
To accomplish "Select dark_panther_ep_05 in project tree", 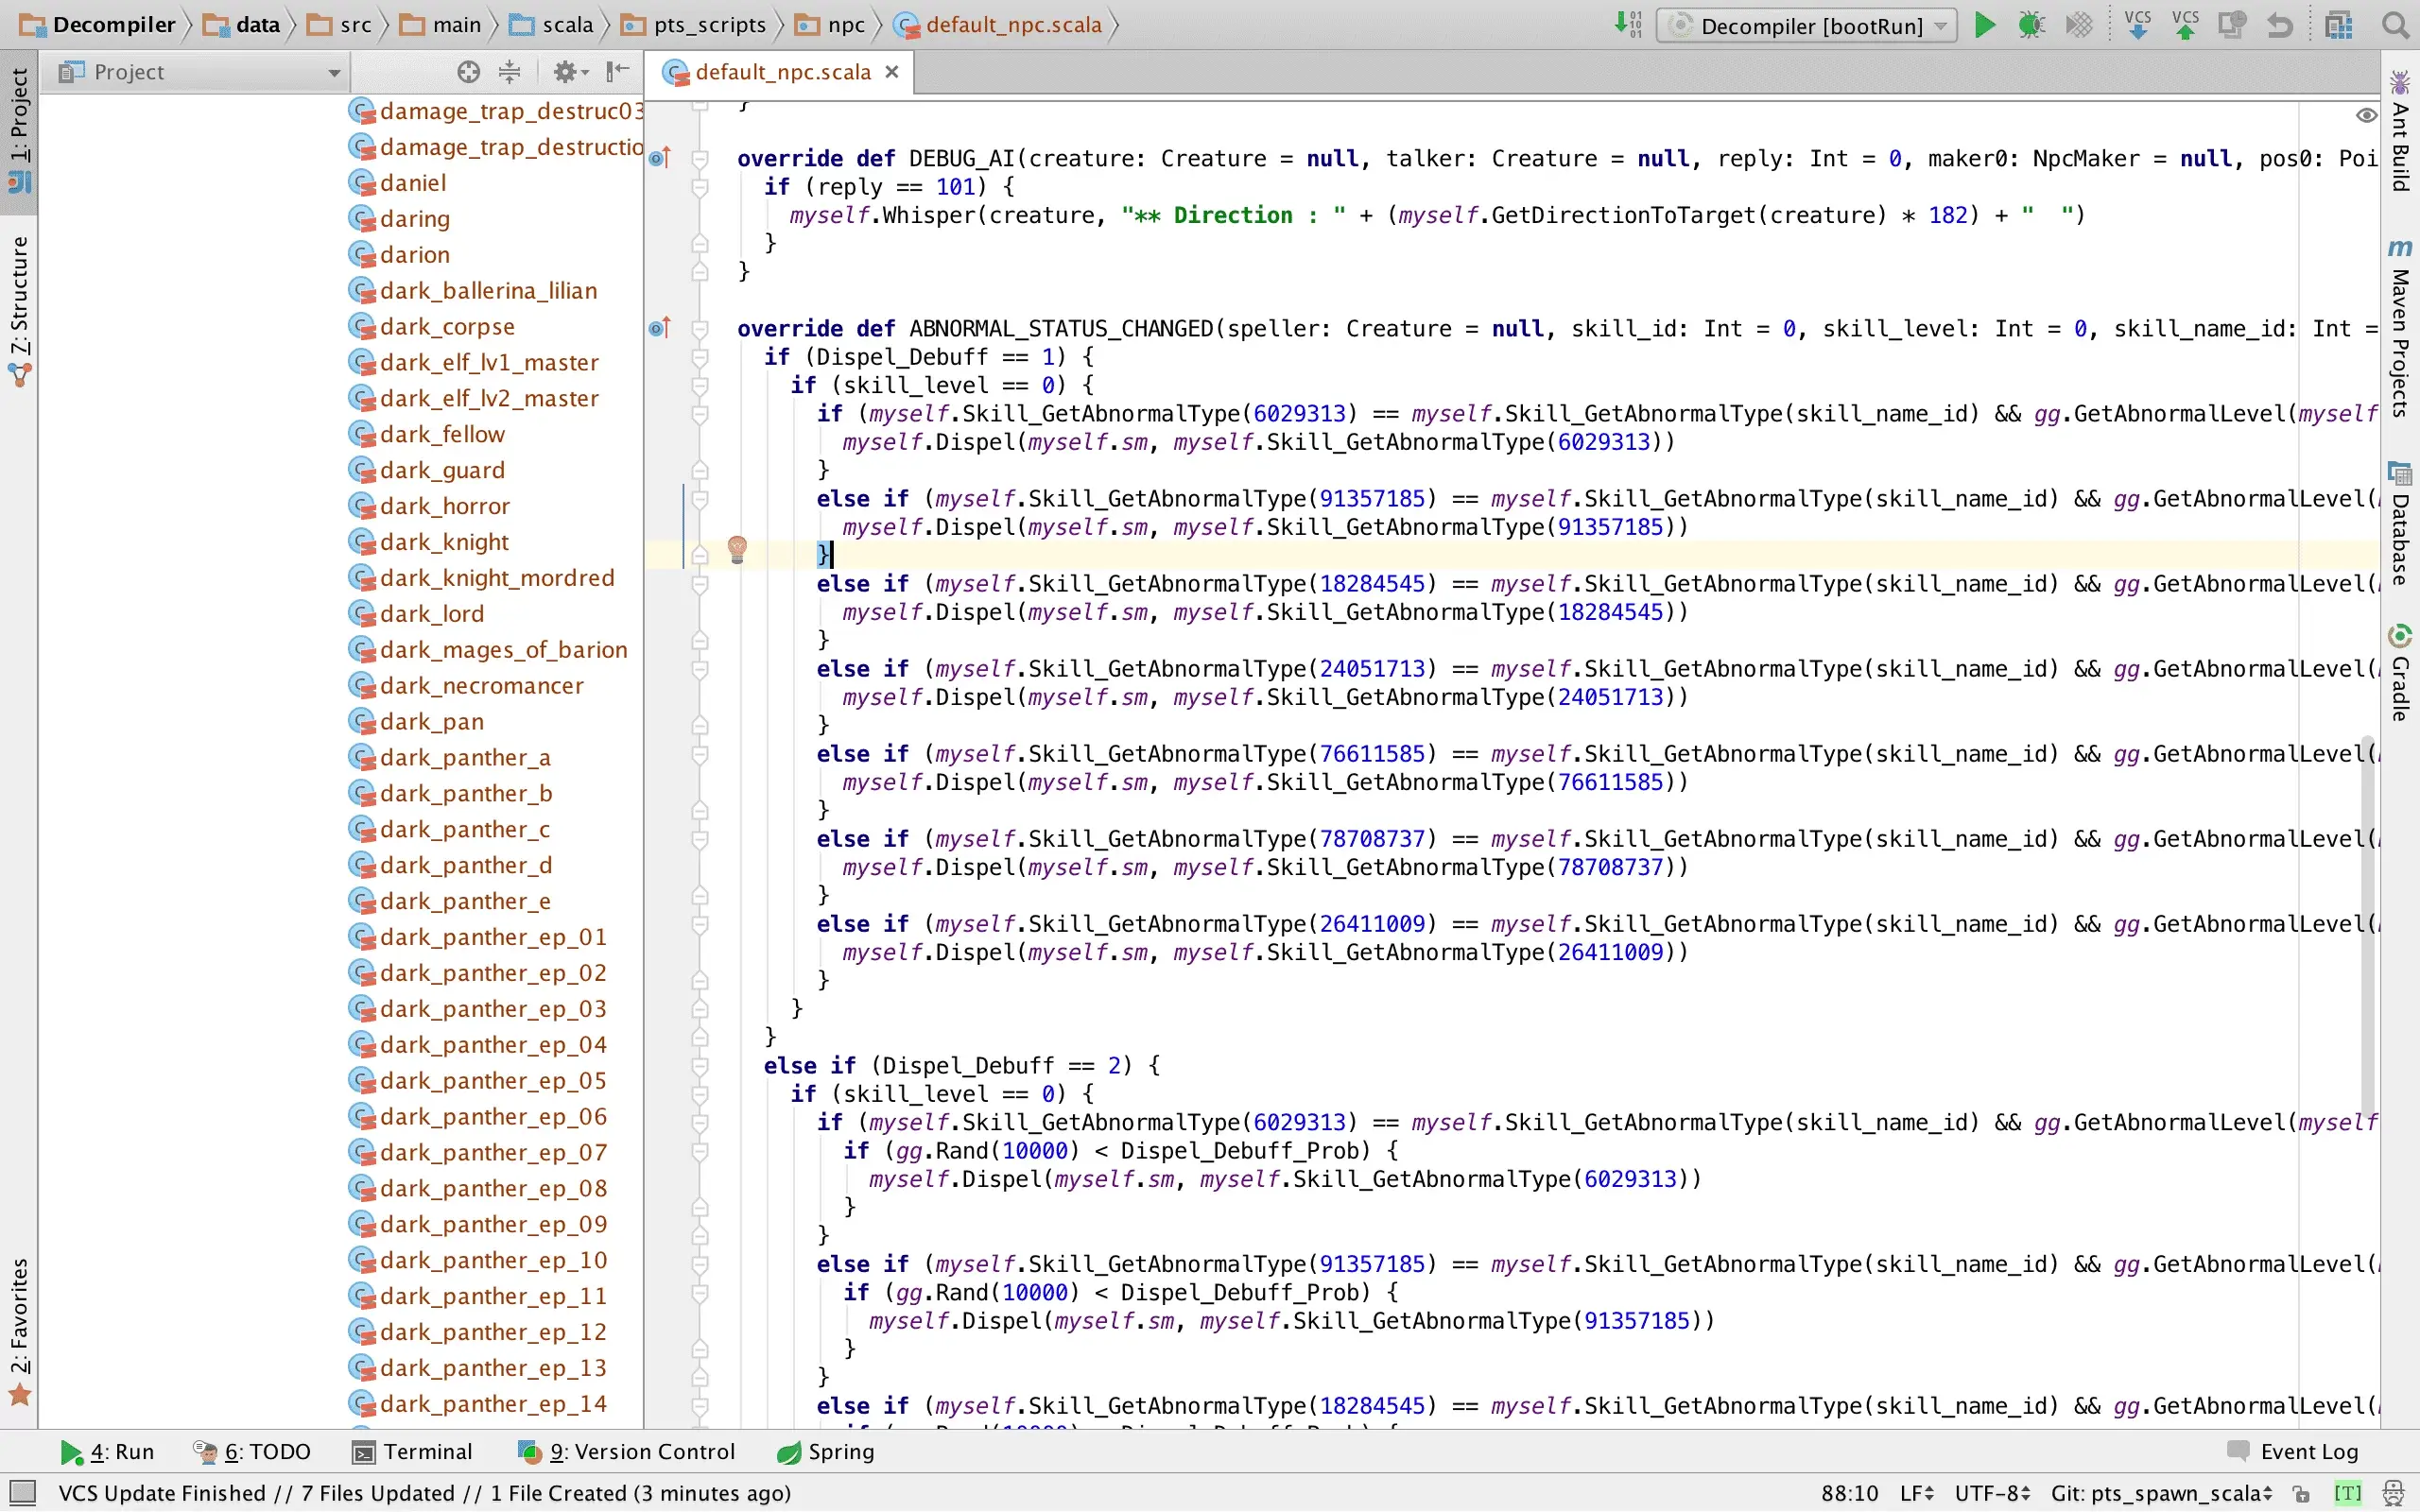I will tap(478, 1080).
